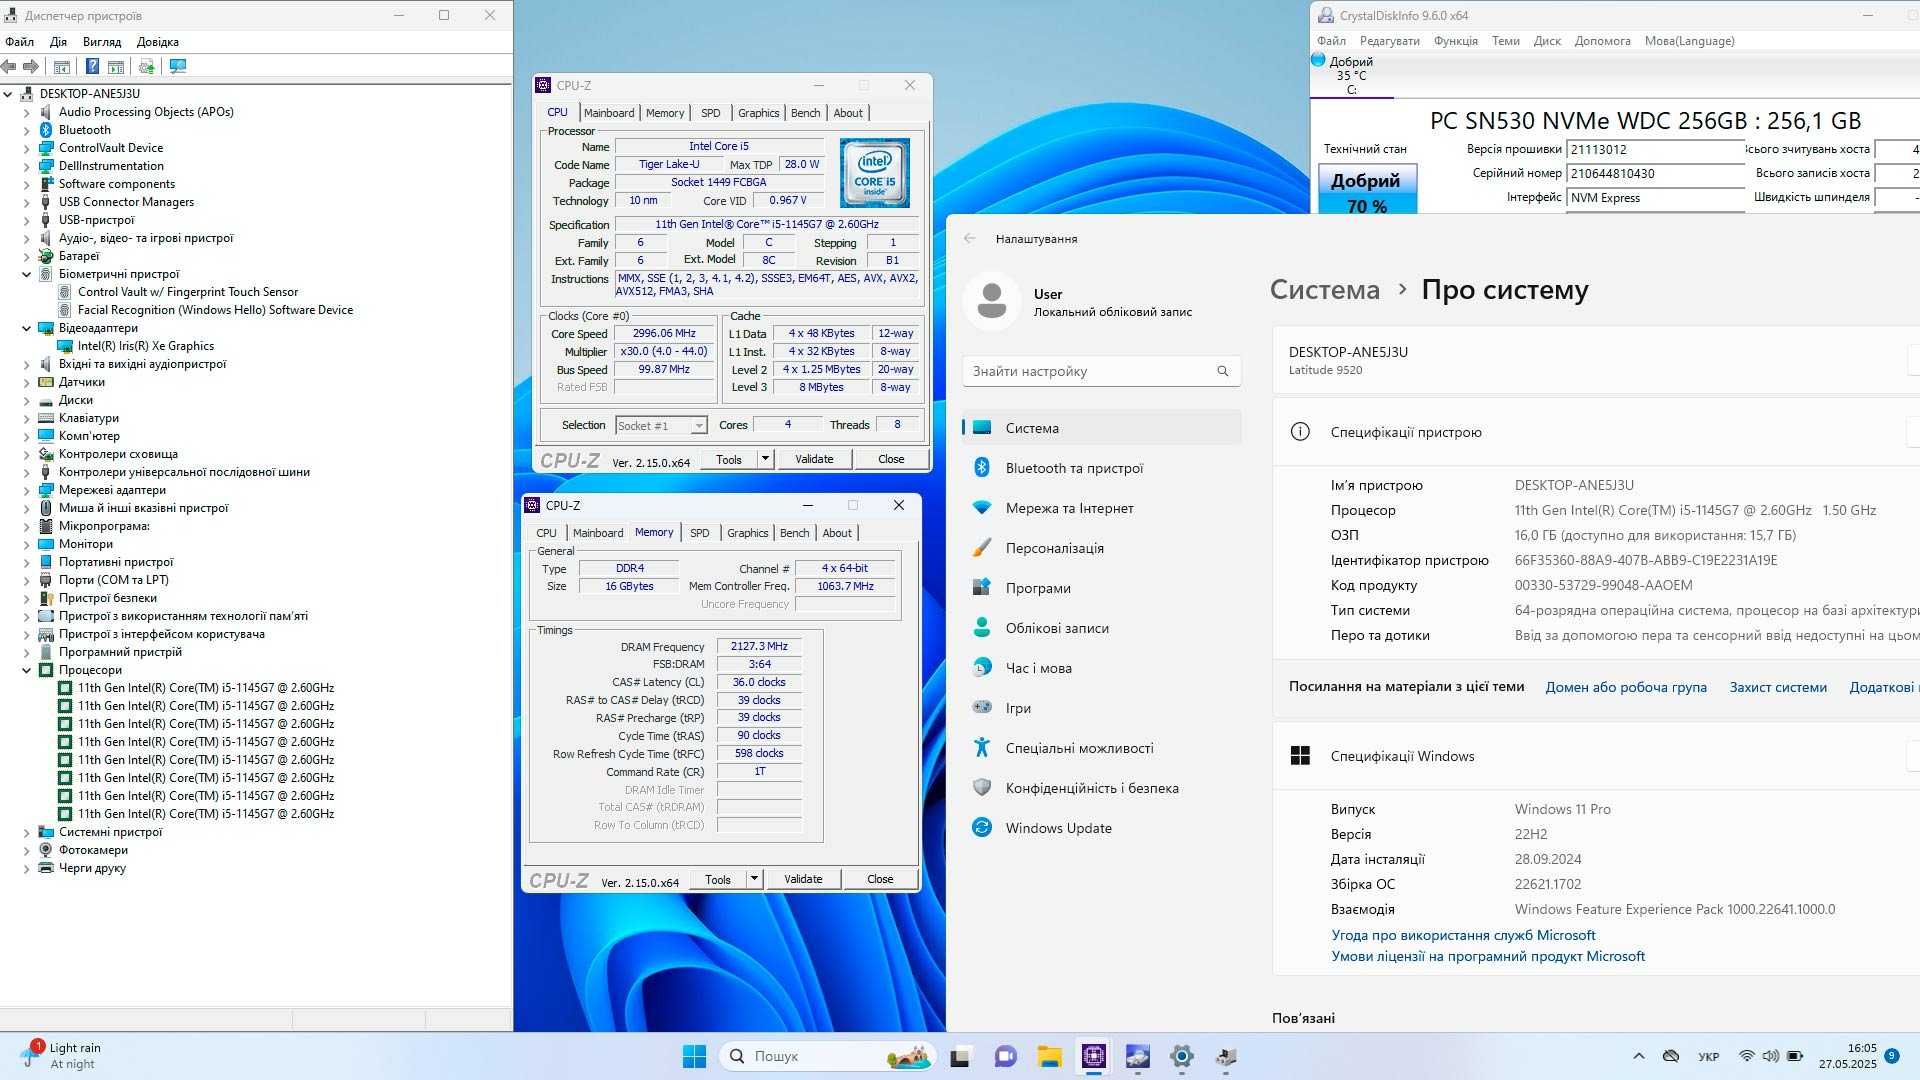Open Угода про використання служб Microsoft link
This screenshot has width=1920, height=1080.
coord(1463,935)
